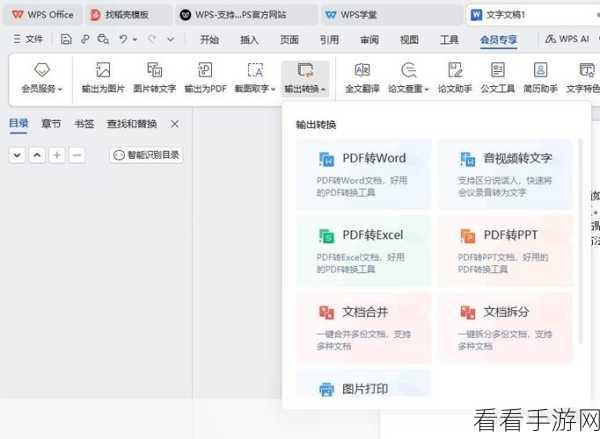Switch to the 视图 ribbon tab

(409, 39)
